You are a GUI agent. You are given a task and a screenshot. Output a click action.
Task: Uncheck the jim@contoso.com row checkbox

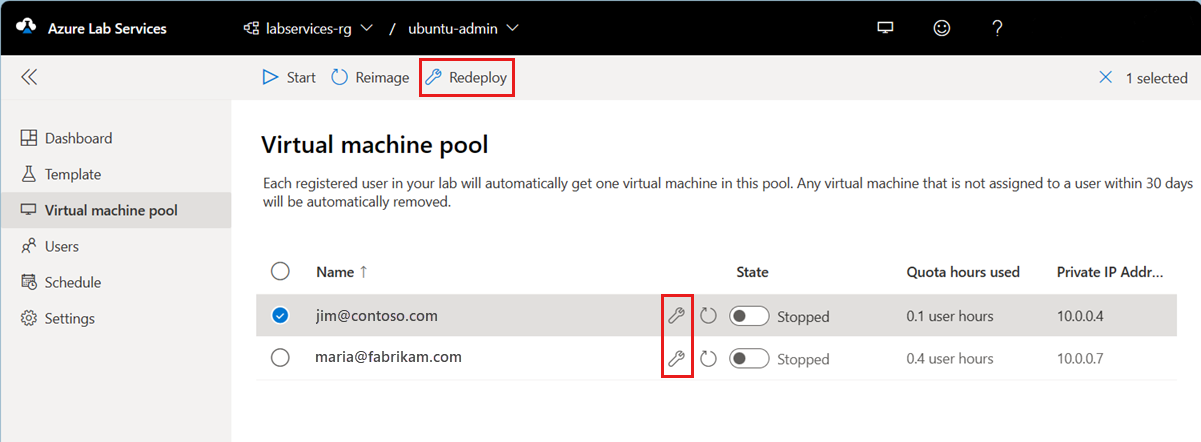point(280,316)
